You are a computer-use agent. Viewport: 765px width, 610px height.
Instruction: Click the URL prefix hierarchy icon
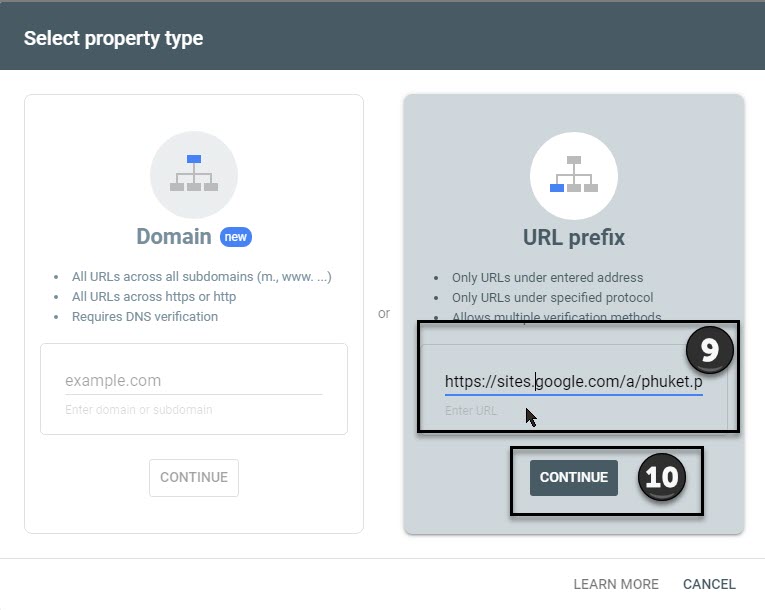pos(574,175)
